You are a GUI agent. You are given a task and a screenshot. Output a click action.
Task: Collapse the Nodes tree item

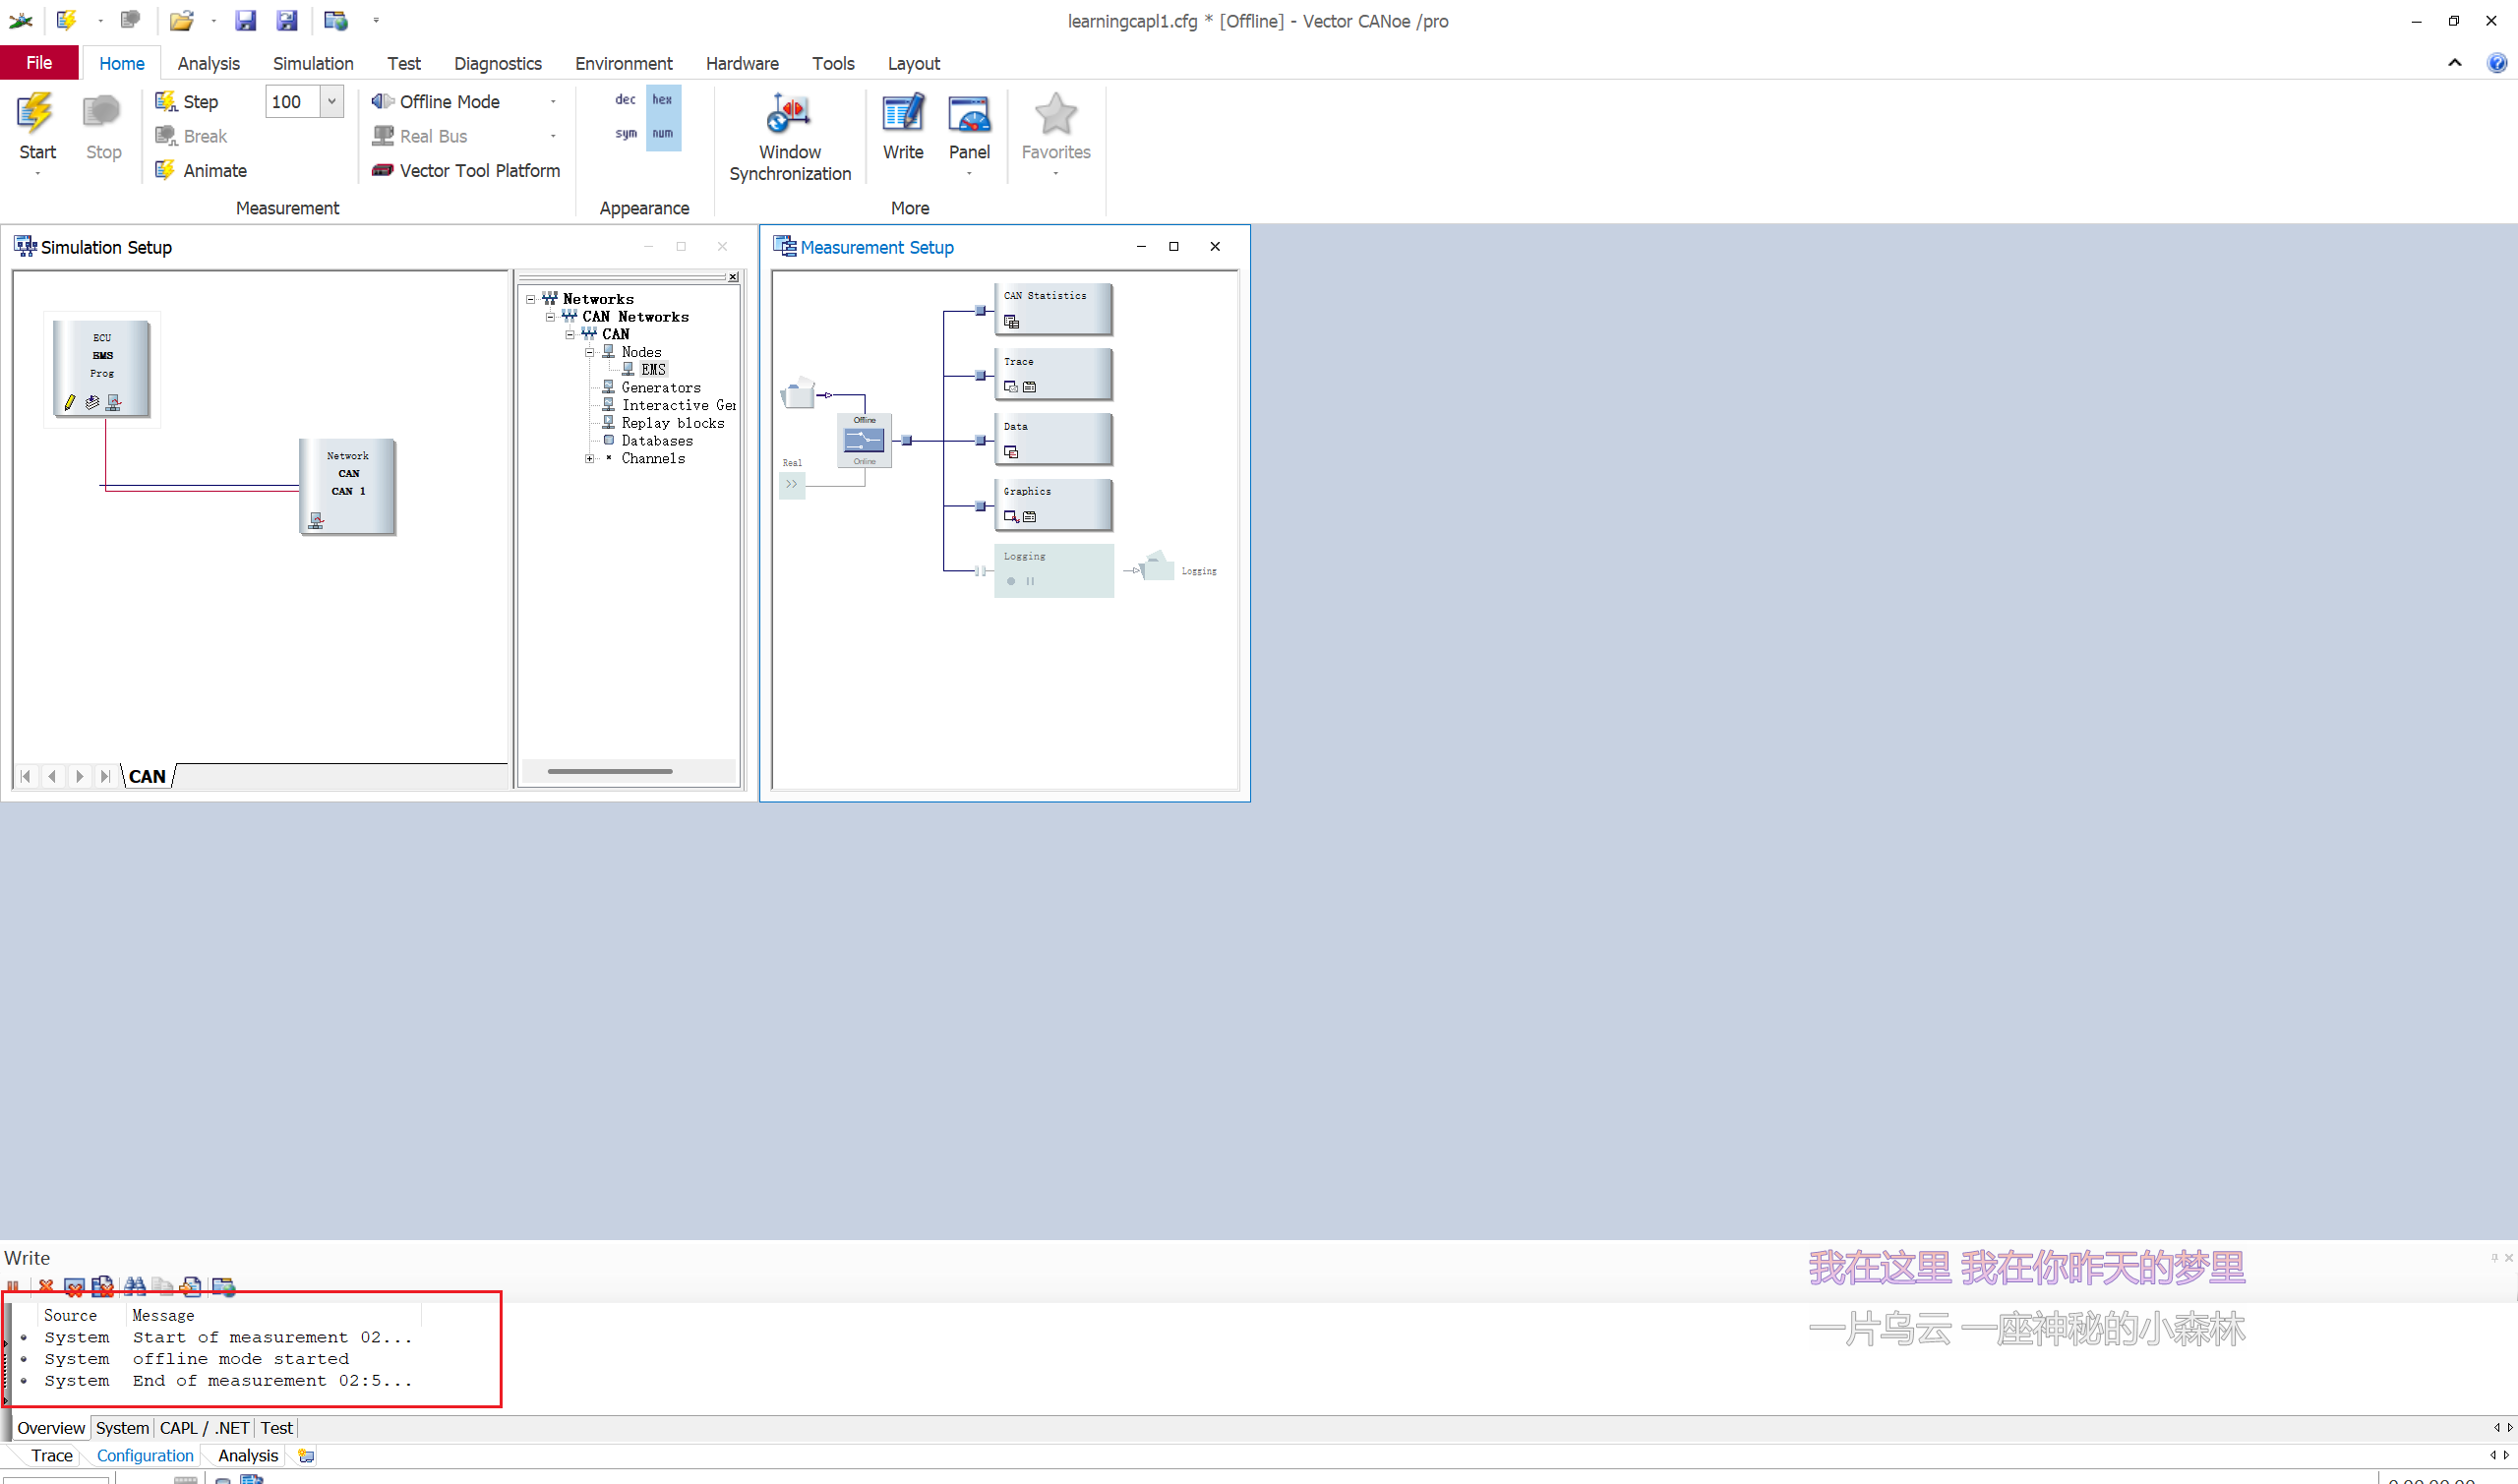[590, 352]
